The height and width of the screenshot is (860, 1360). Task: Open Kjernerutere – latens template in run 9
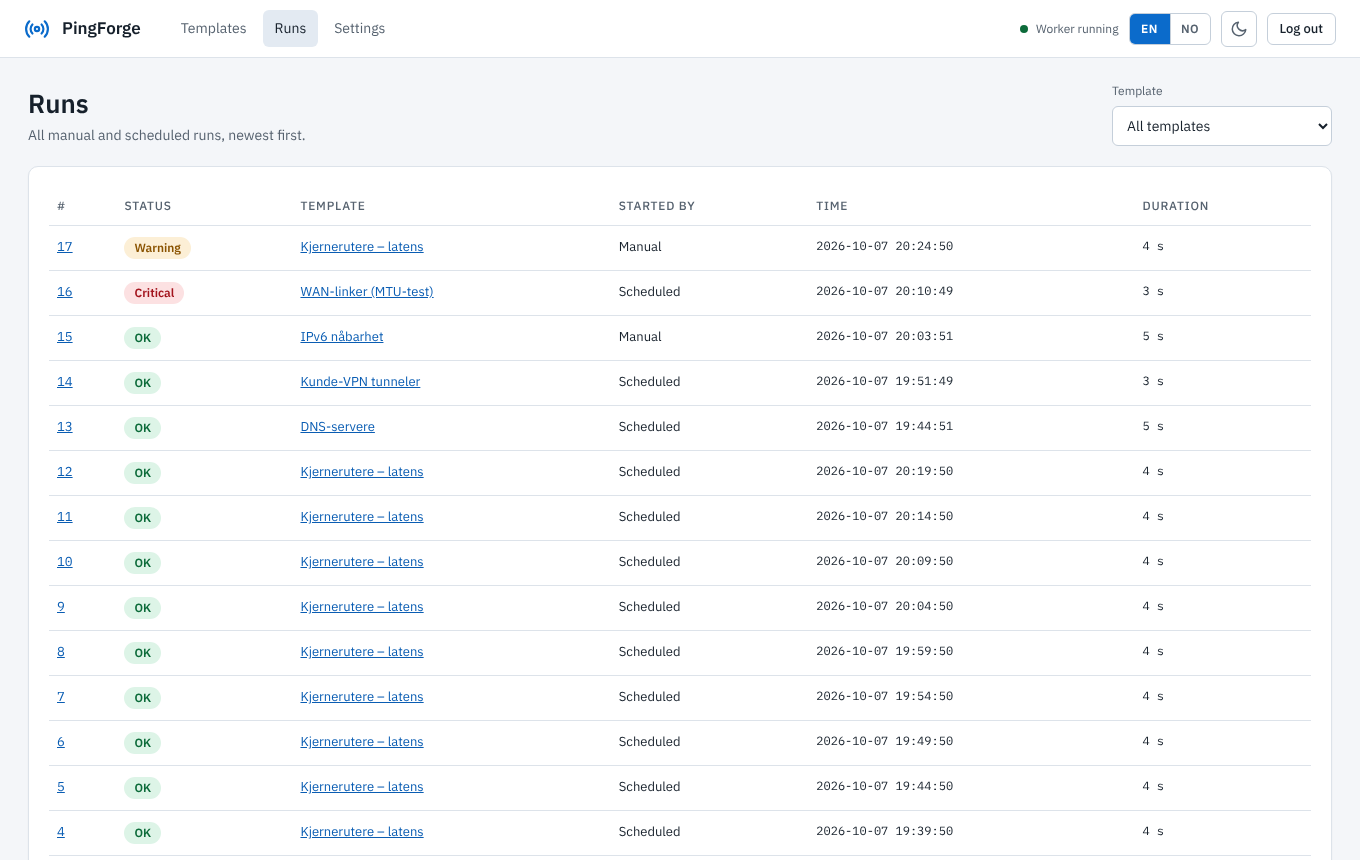pyautogui.click(x=362, y=607)
